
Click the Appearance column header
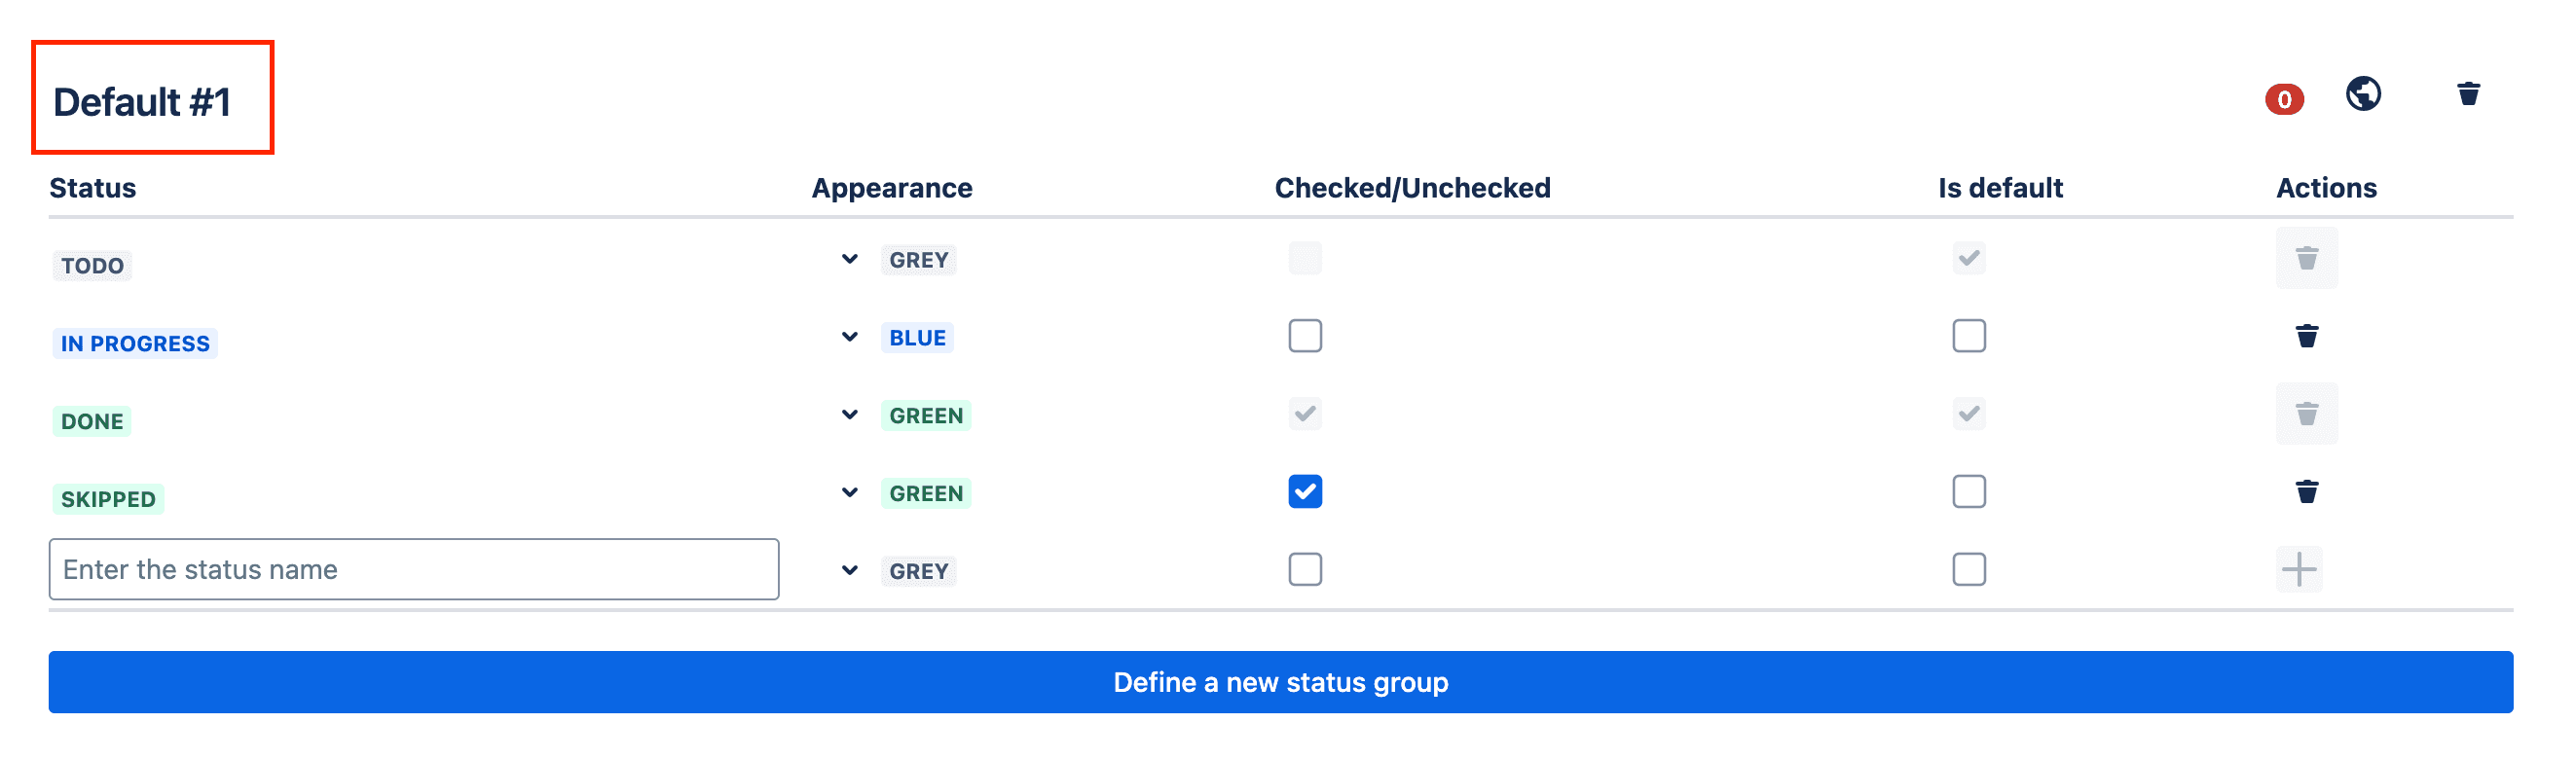892,188
